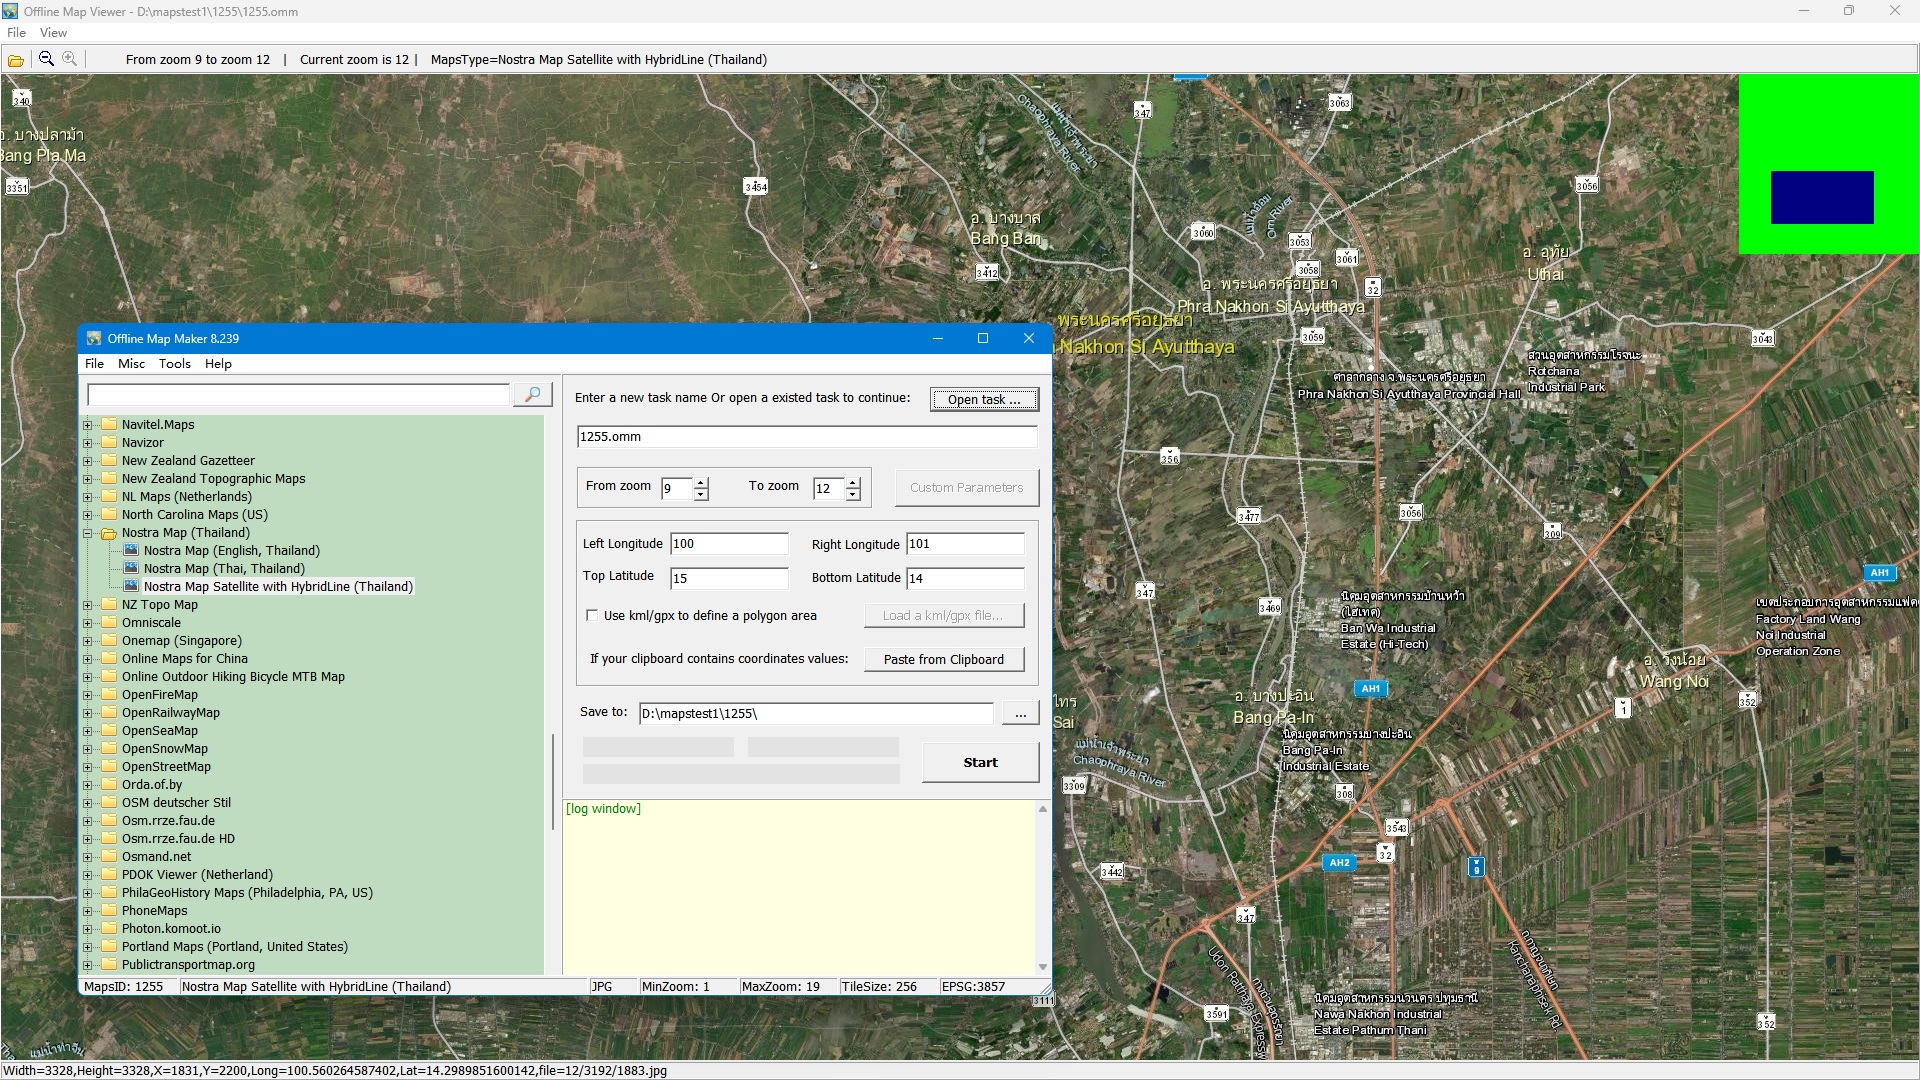The image size is (1920, 1080).
Task: Click the map tree vertical scrollbar
Action: [x=553, y=782]
